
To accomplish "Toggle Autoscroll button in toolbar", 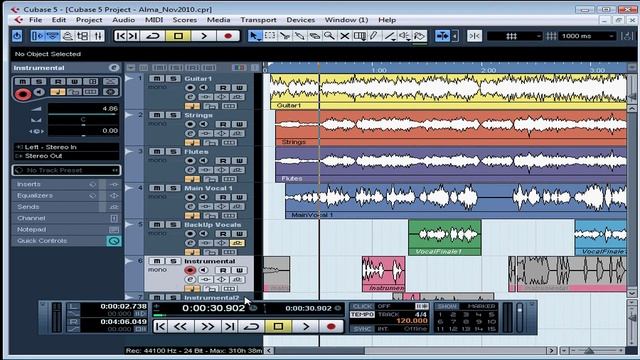I will (442, 36).
